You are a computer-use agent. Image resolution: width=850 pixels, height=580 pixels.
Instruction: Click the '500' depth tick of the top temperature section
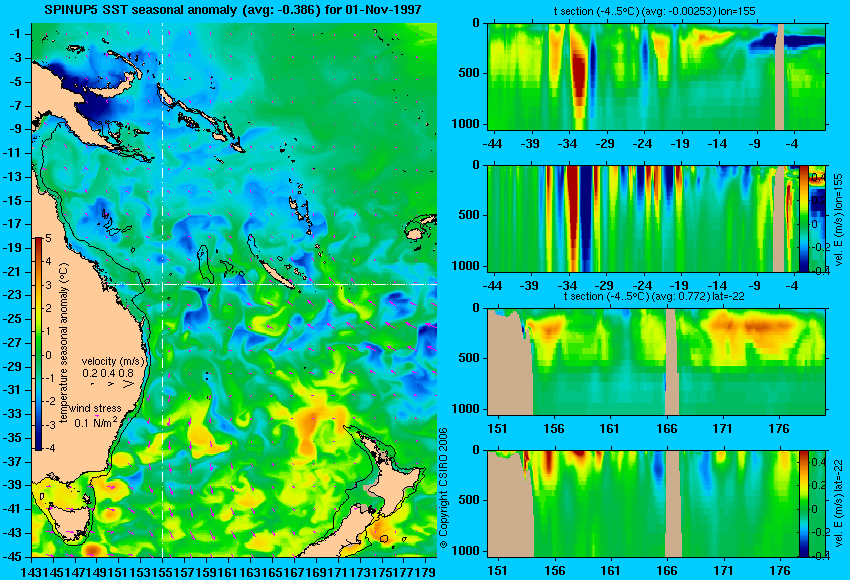469,73
